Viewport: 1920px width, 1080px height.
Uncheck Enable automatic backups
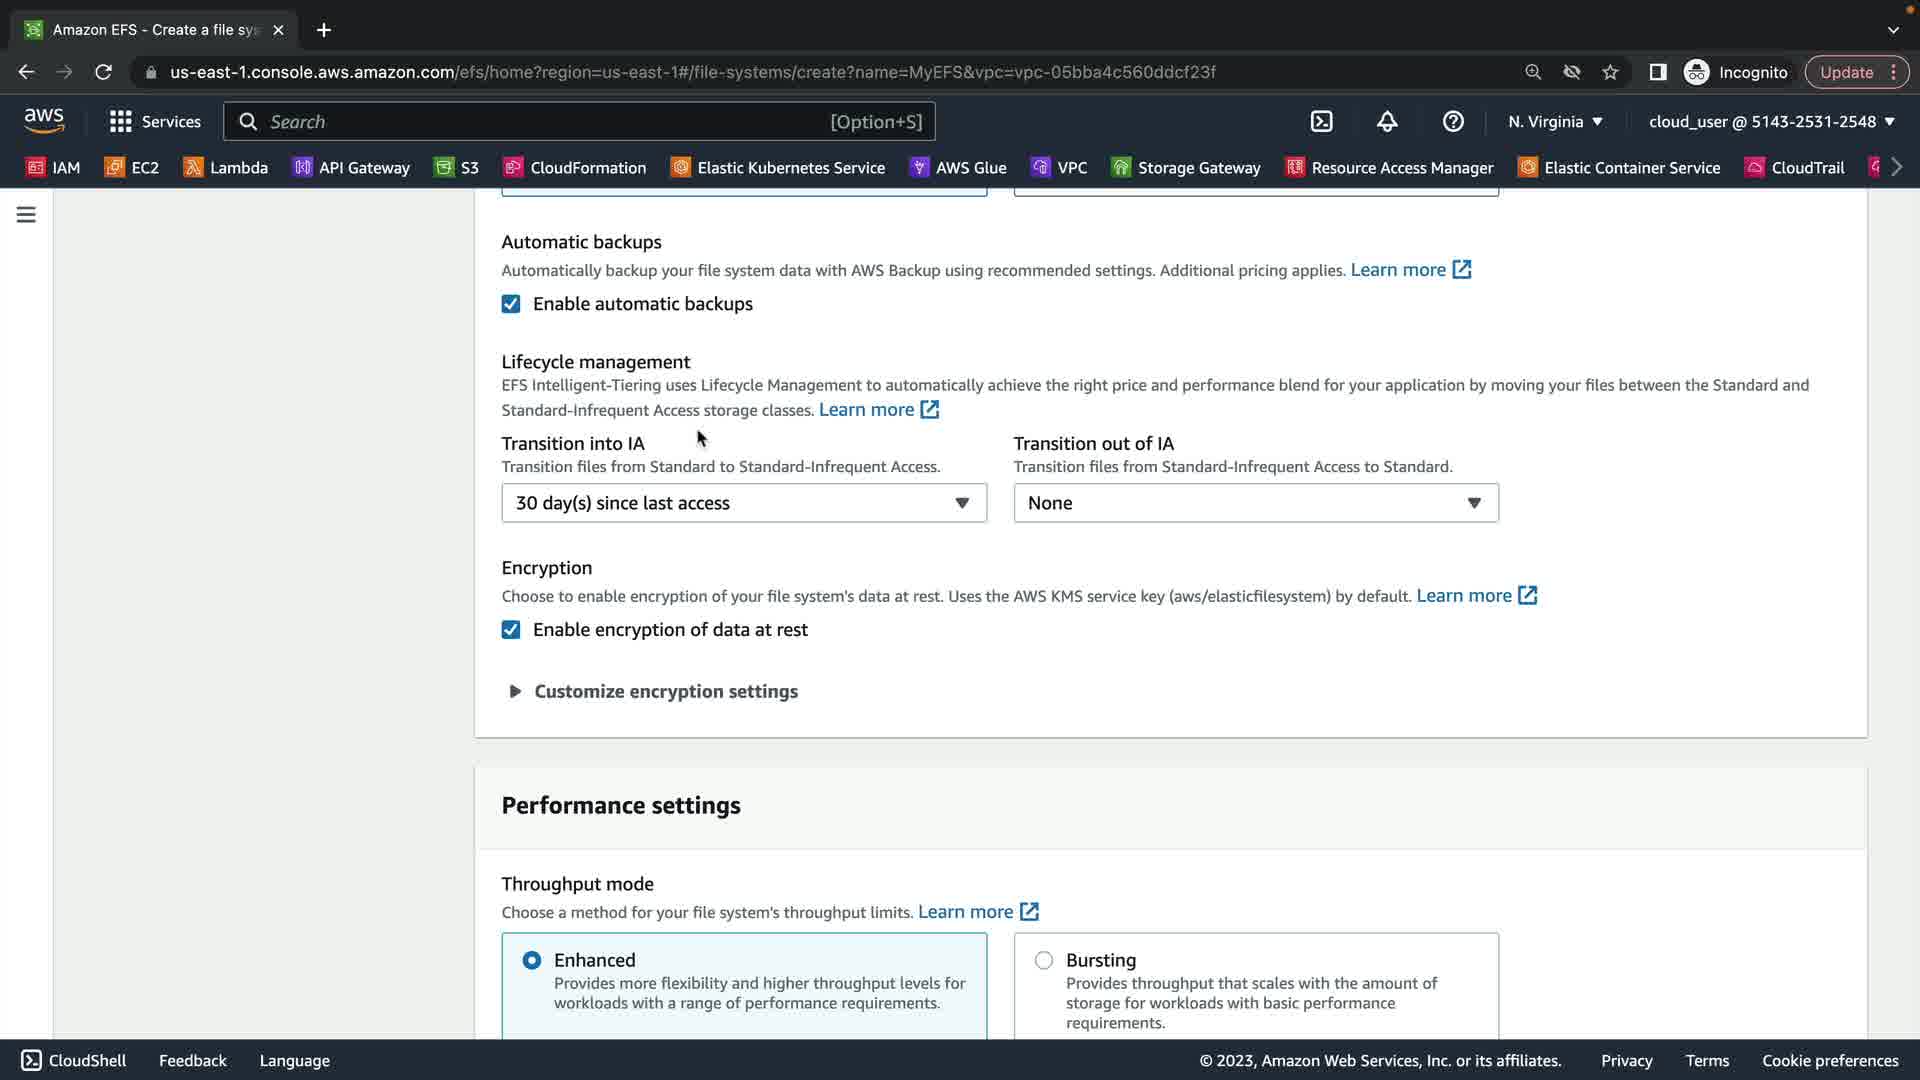(511, 304)
